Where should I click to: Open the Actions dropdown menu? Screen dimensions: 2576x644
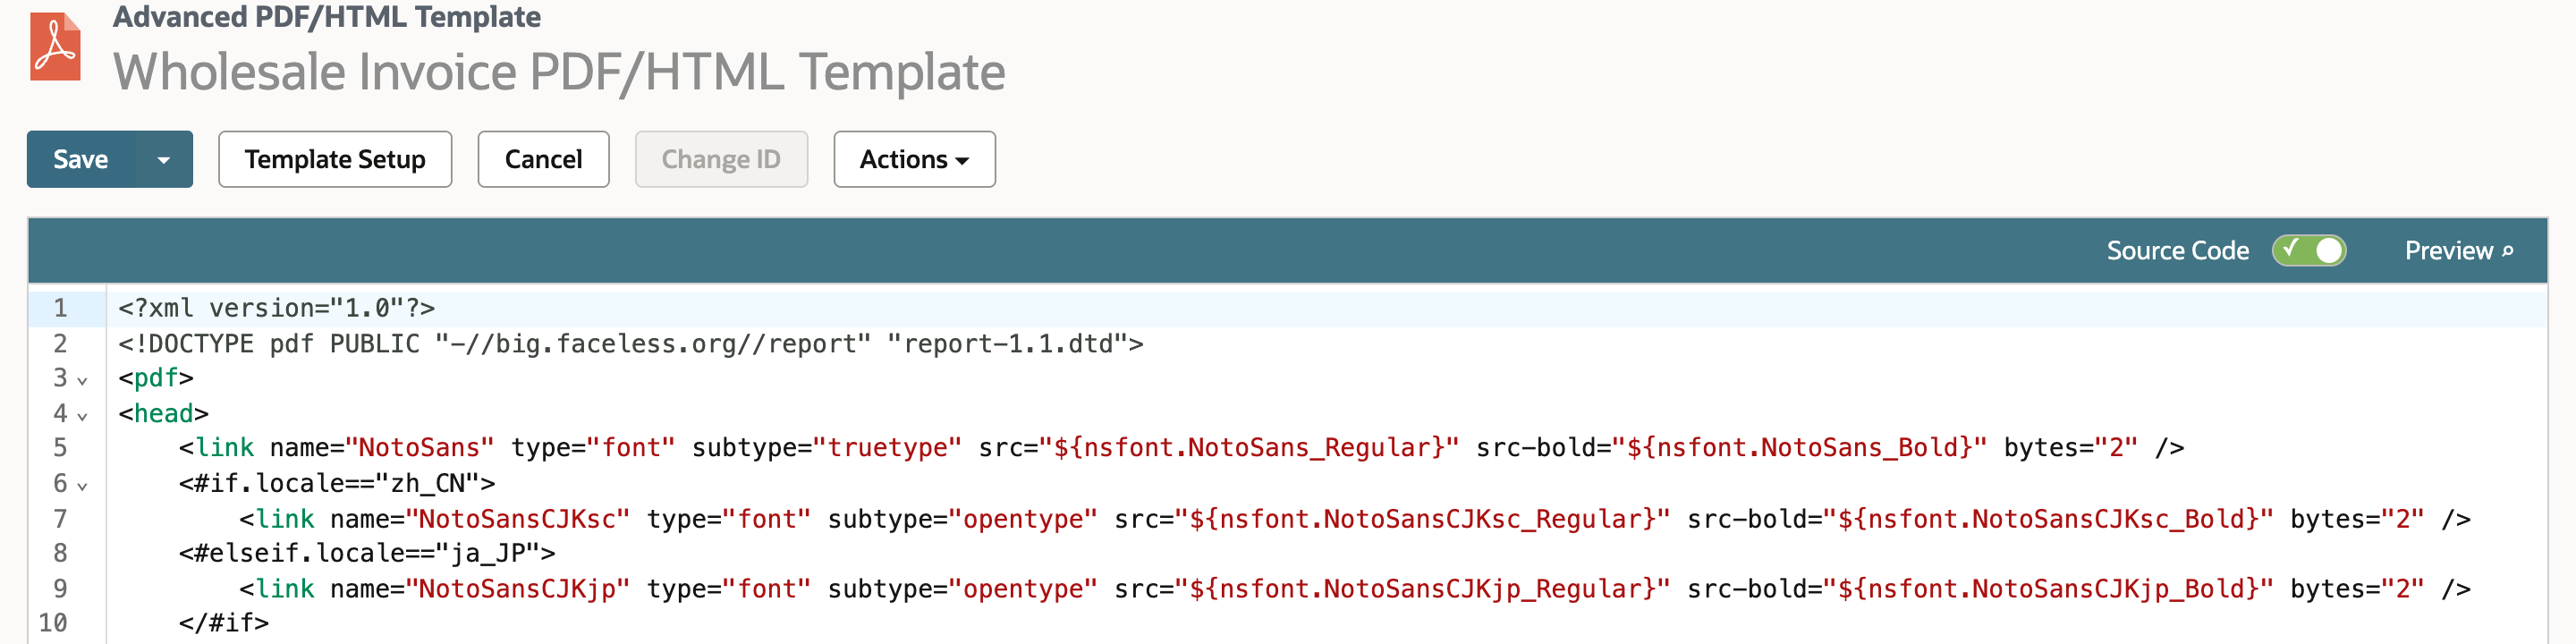(x=914, y=159)
